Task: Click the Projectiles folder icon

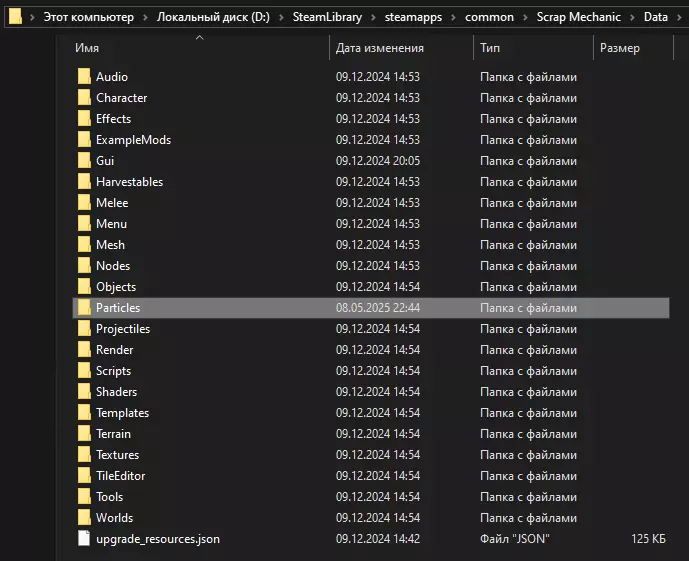Action: click(x=84, y=329)
